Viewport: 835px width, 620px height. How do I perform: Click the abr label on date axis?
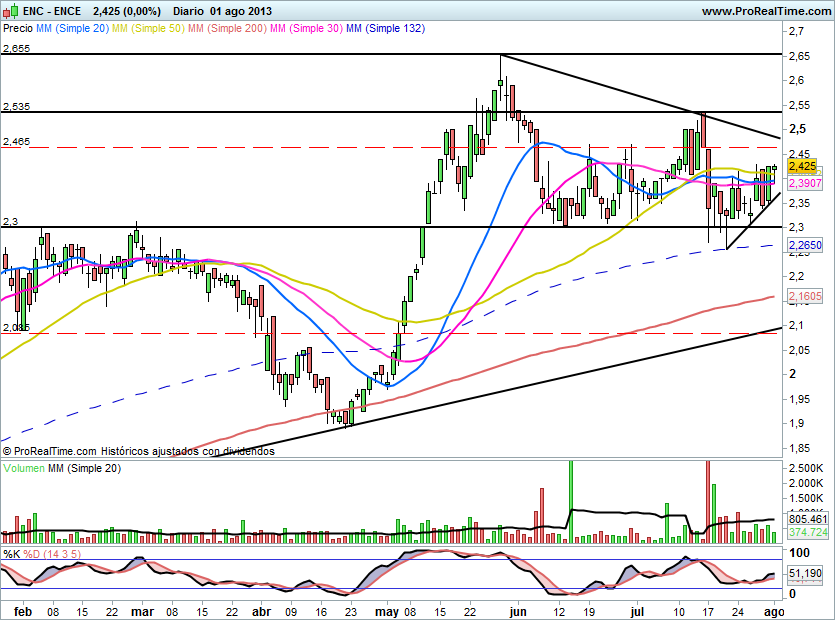261,611
